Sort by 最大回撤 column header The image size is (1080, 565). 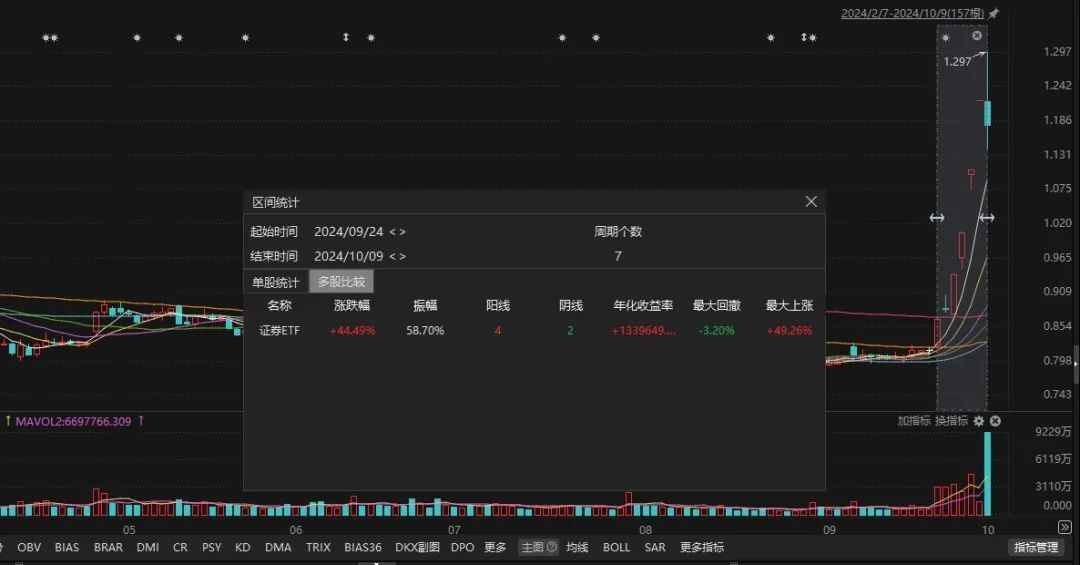coord(716,305)
